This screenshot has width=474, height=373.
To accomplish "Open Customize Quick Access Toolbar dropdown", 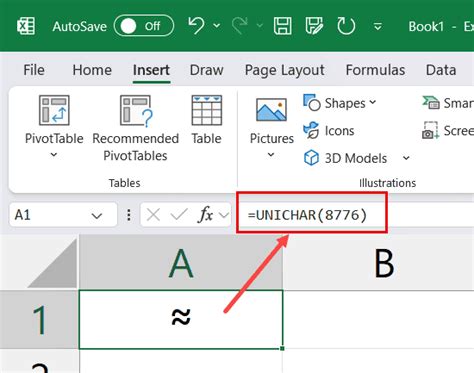I will (x=378, y=26).
